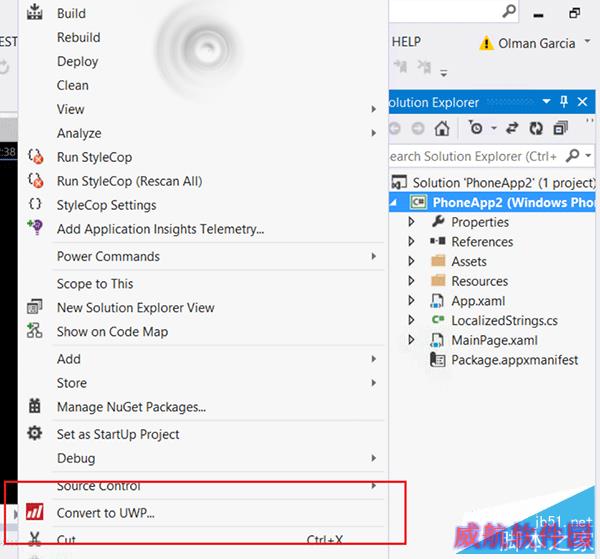This screenshot has width=600, height=559.
Task: Select the MainPage.xaml file
Action: click(x=494, y=340)
